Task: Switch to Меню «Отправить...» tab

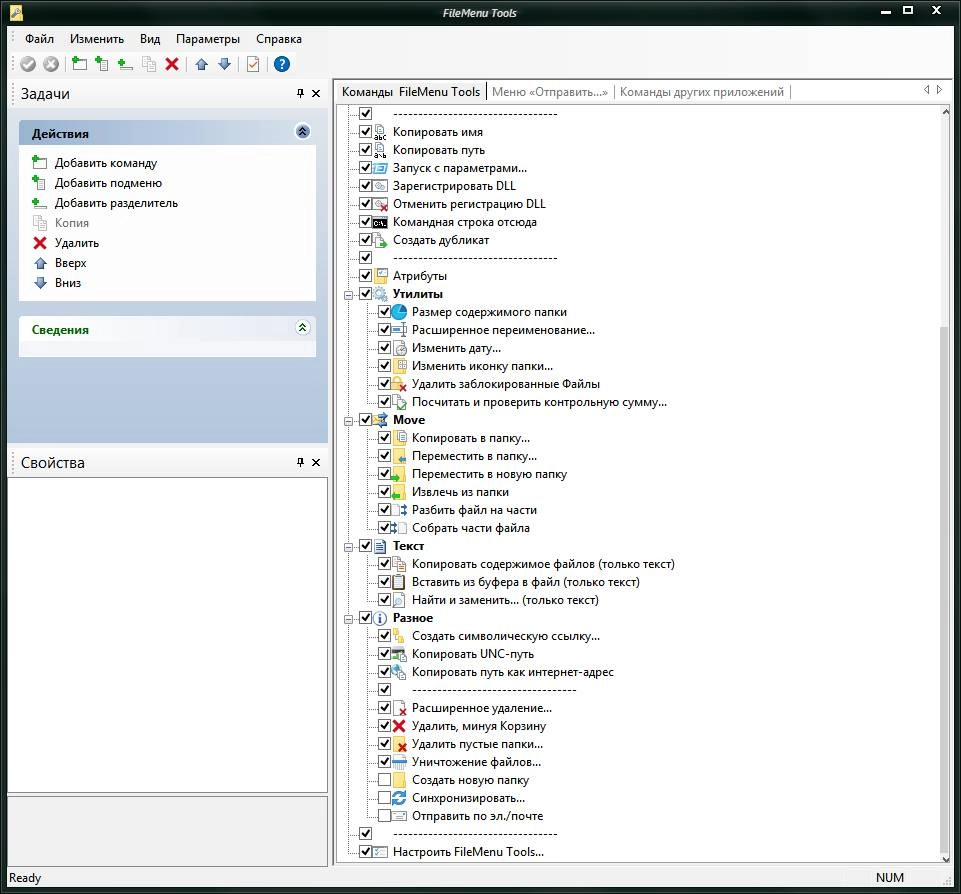Action: 550,92
